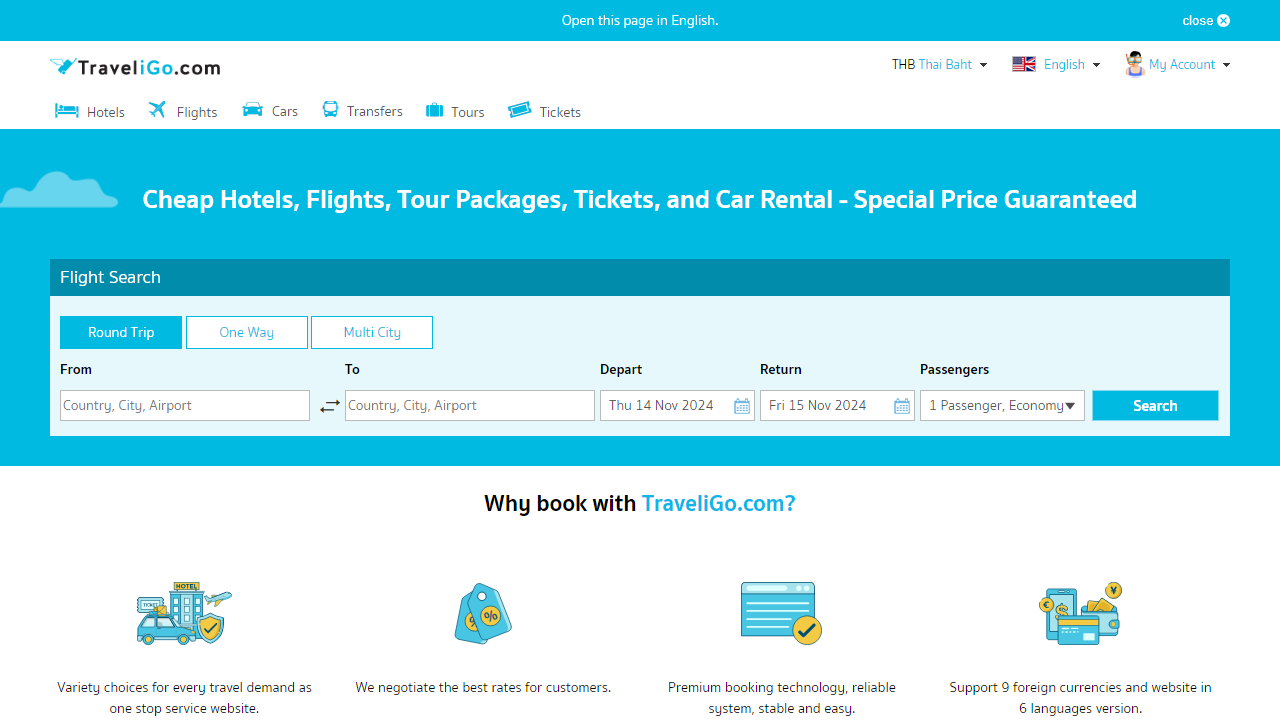Expand the English language selector
Viewport: 1280px width, 720px height.
pos(1056,64)
